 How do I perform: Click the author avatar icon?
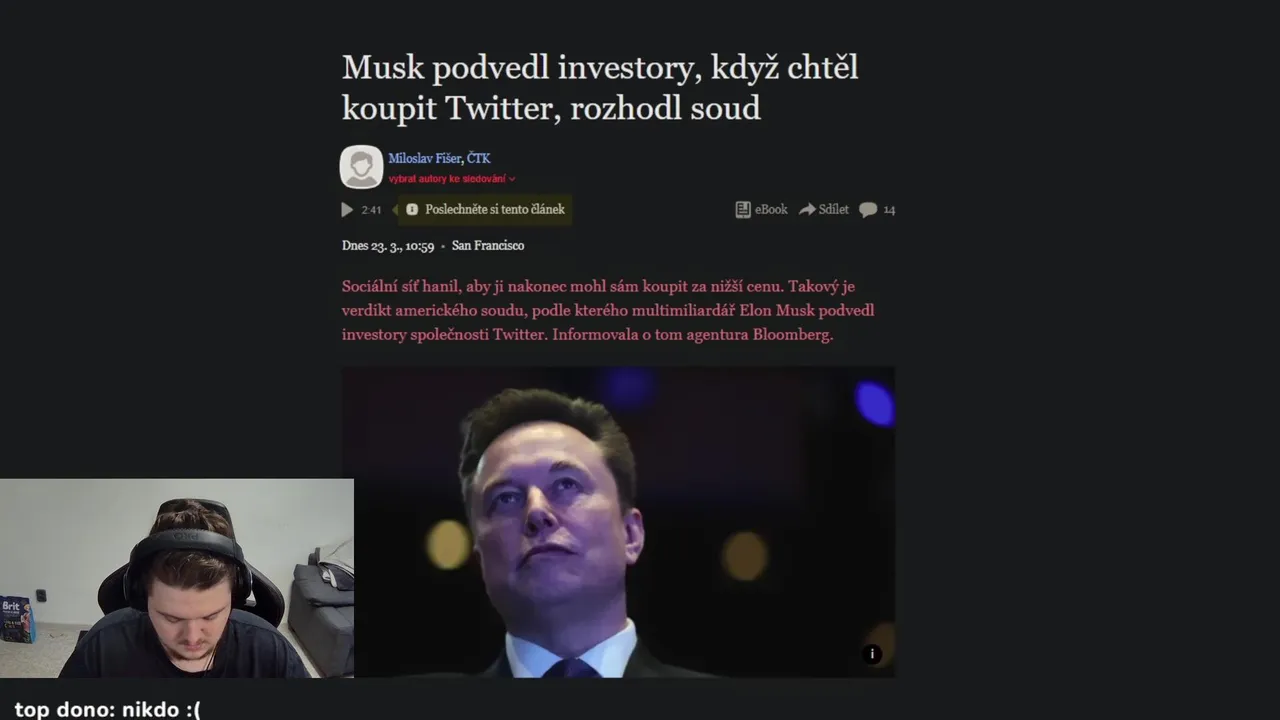[x=361, y=167]
